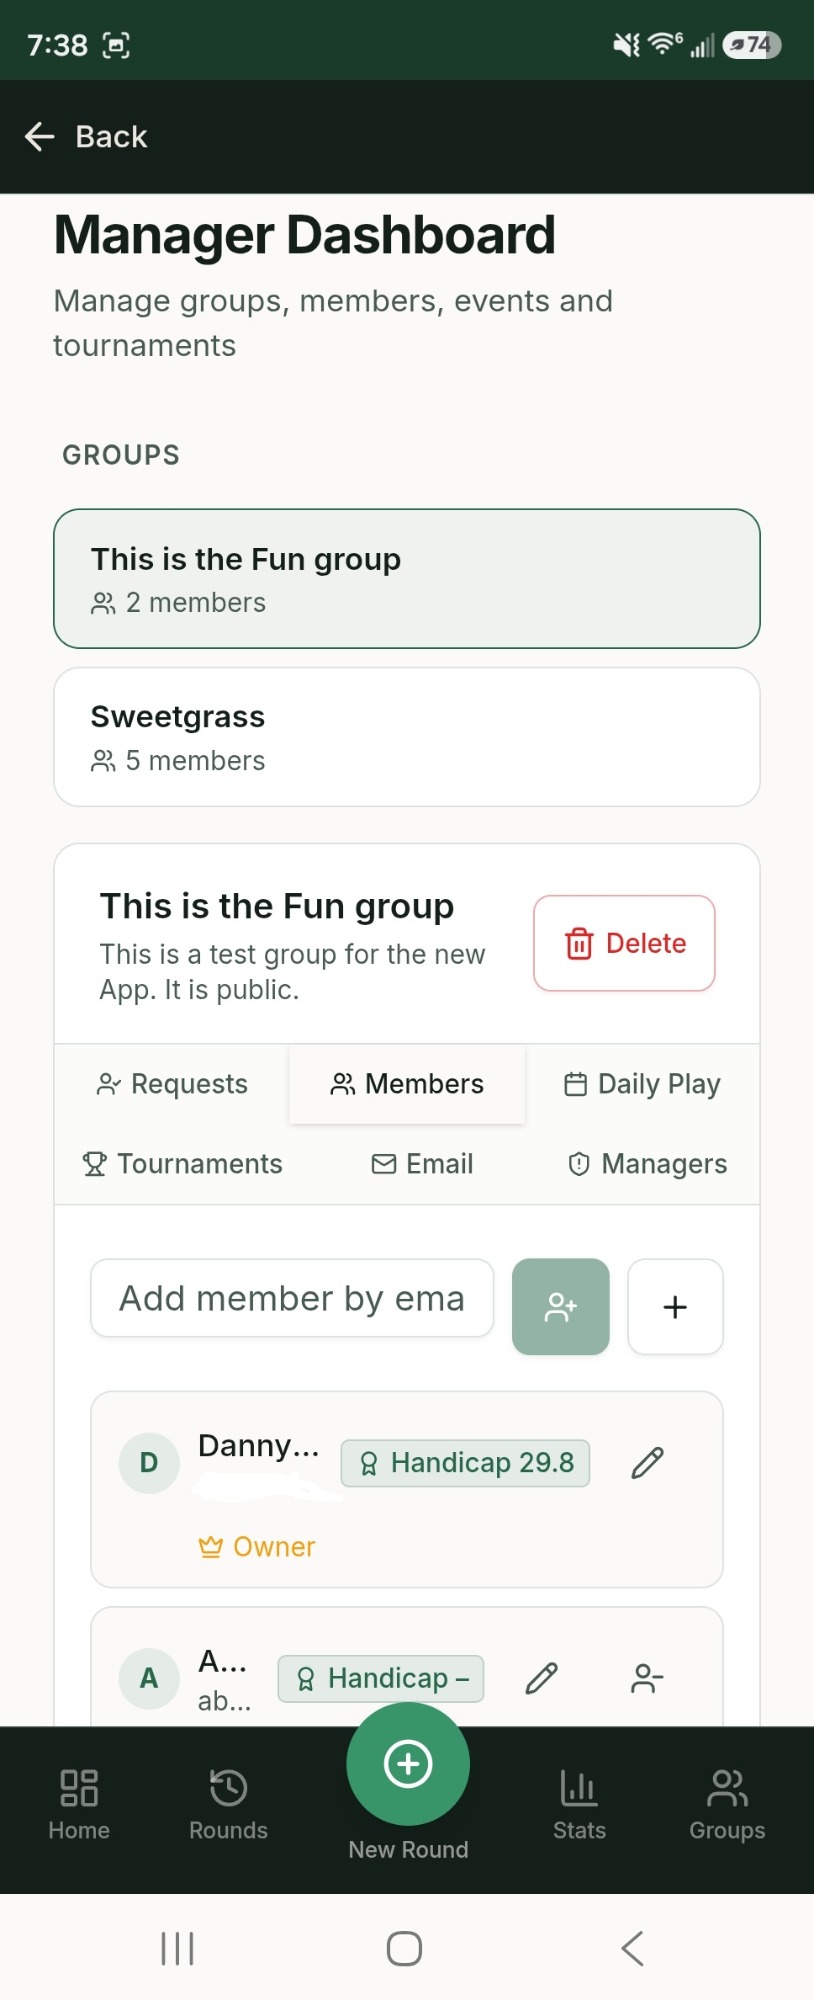The image size is (814, 2000).
Task: Switch to the Requests tab
Action: [172, 1084]
